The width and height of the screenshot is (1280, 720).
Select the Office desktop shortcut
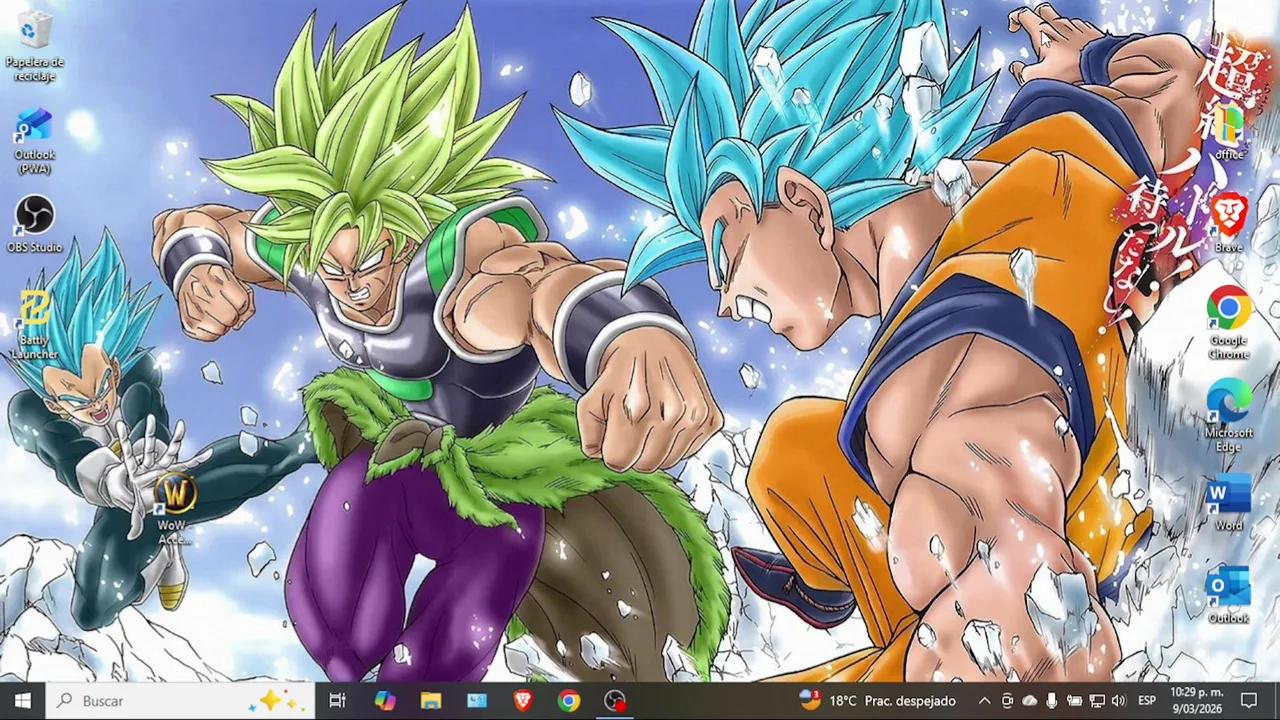tap(1229, 130)
